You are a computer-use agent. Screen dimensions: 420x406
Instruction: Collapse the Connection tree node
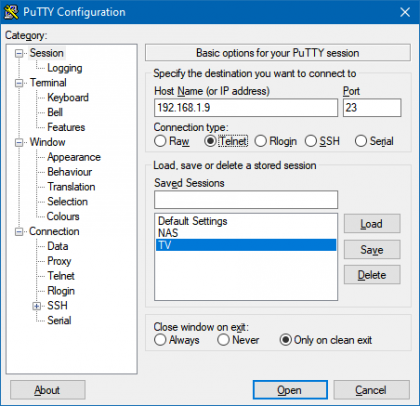[19, 231]
